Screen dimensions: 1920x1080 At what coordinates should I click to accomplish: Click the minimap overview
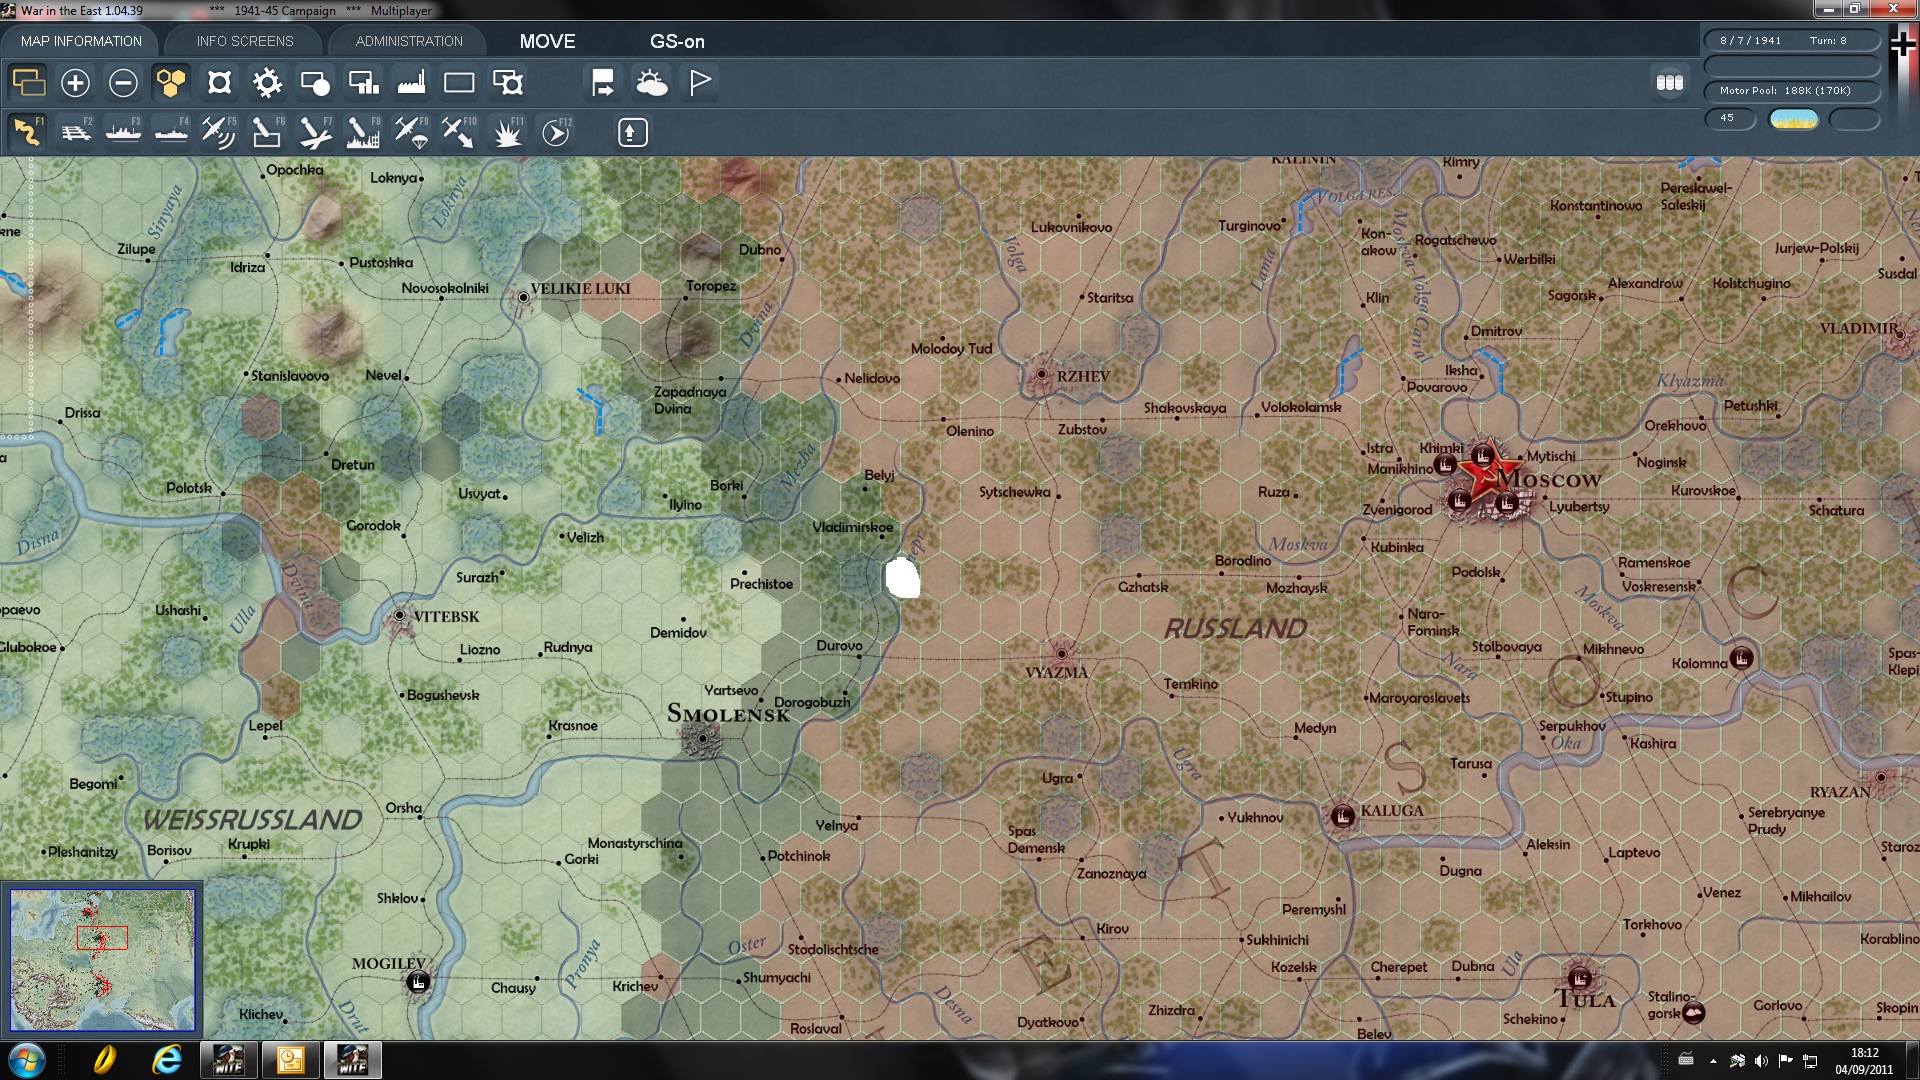(102, 960)
